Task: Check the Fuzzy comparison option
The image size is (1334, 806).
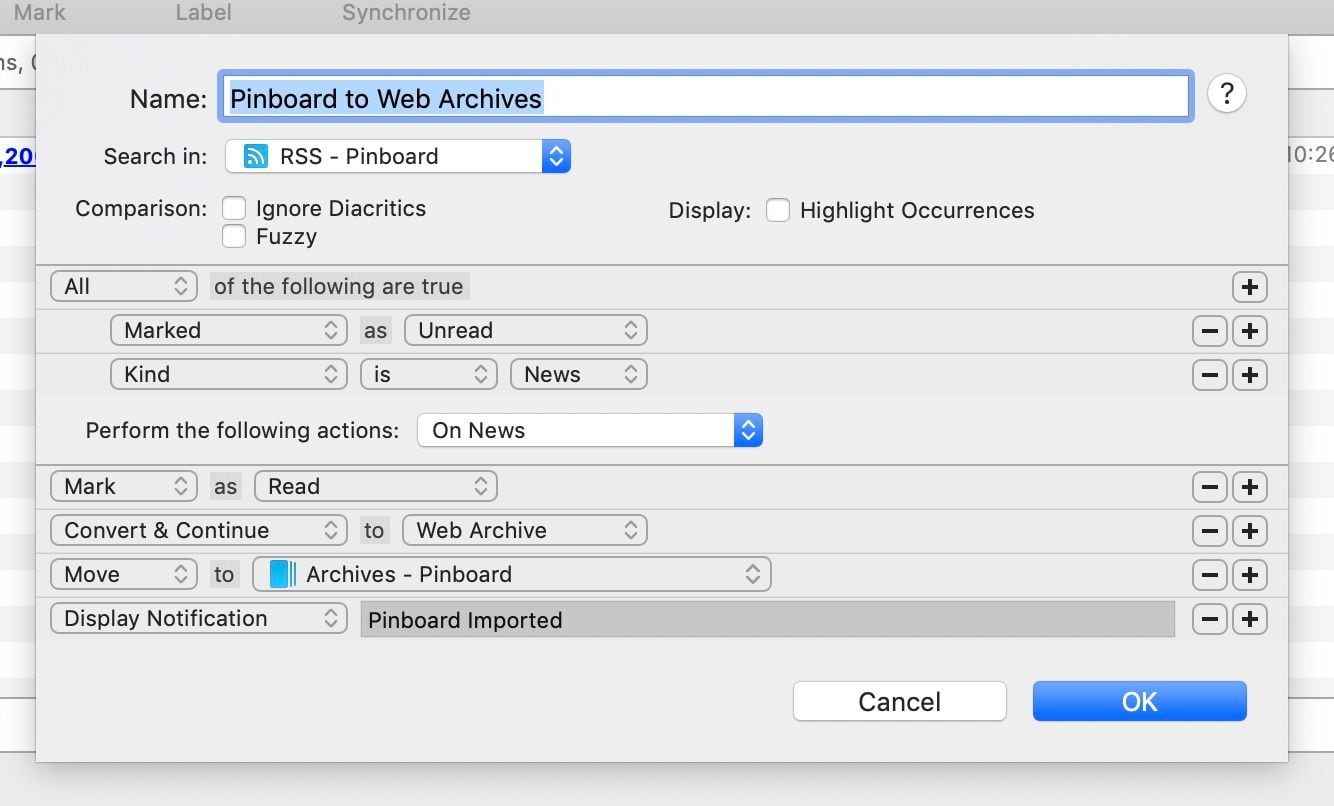Action: click(234, 236)
